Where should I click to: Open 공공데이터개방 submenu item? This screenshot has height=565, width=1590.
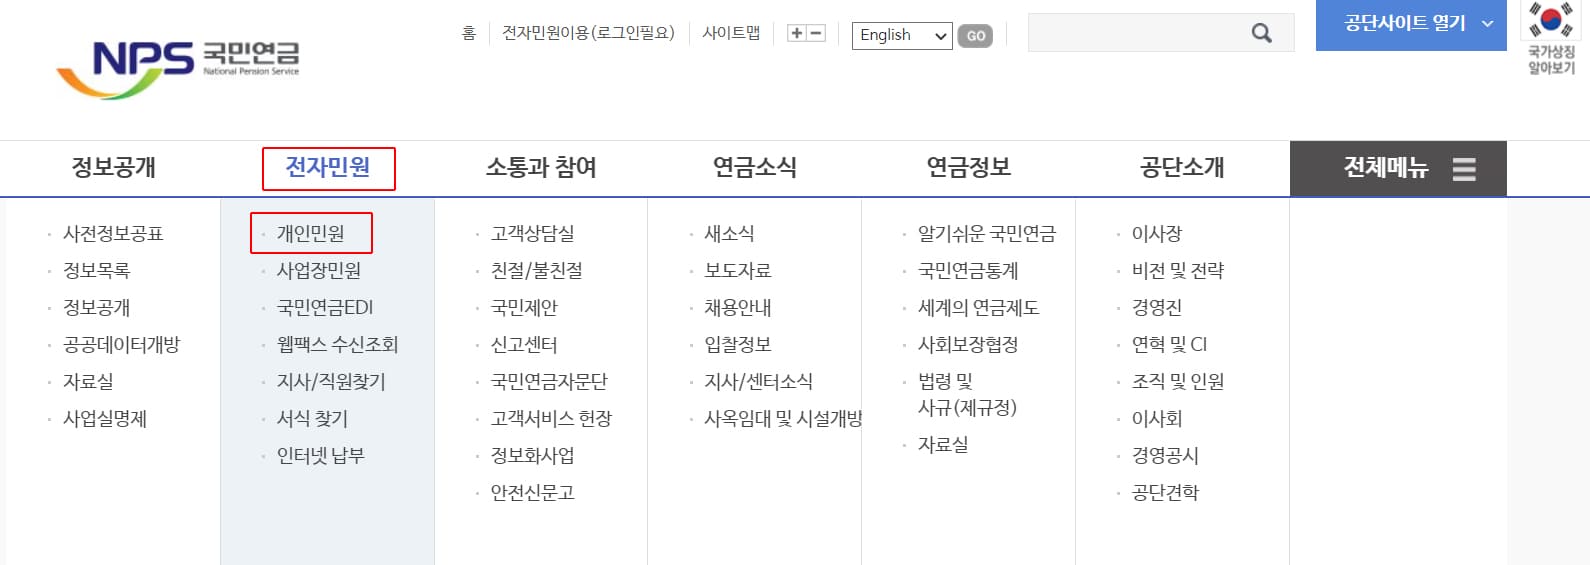point(122,345)
